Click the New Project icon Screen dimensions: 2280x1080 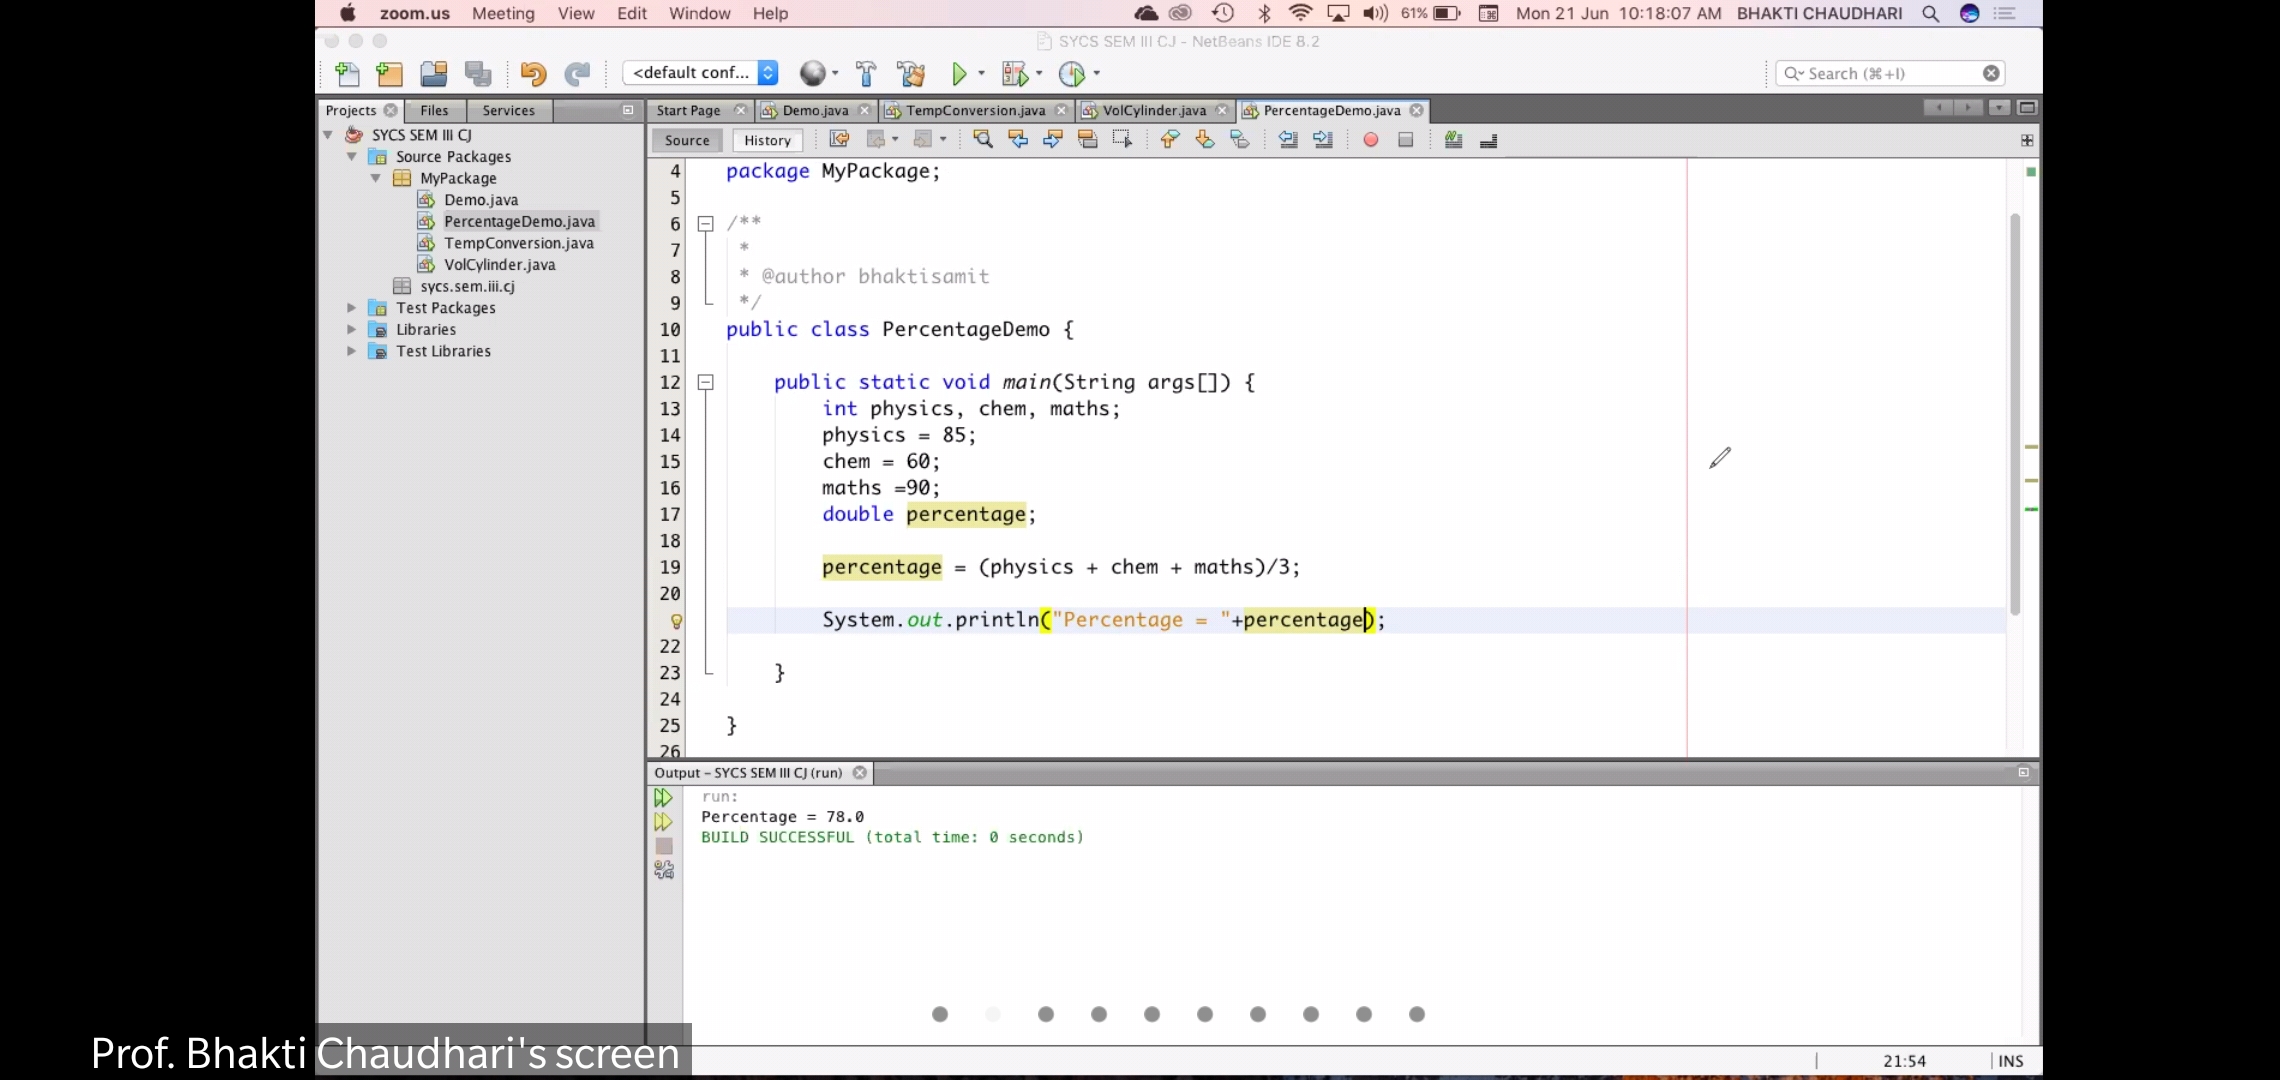[389, 73]
